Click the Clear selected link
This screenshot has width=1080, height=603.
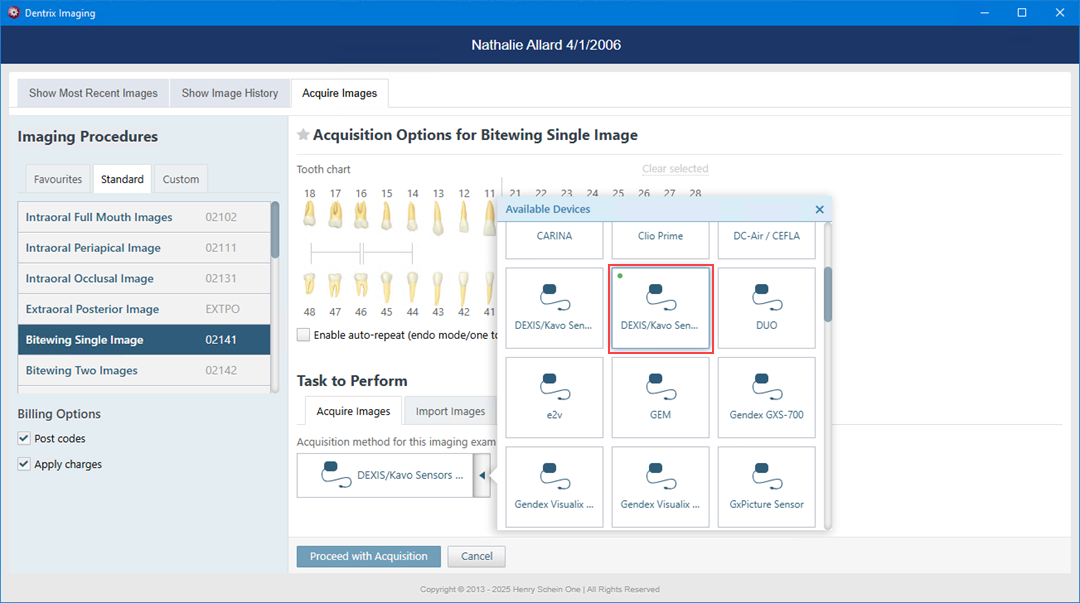tap(675, 169)
